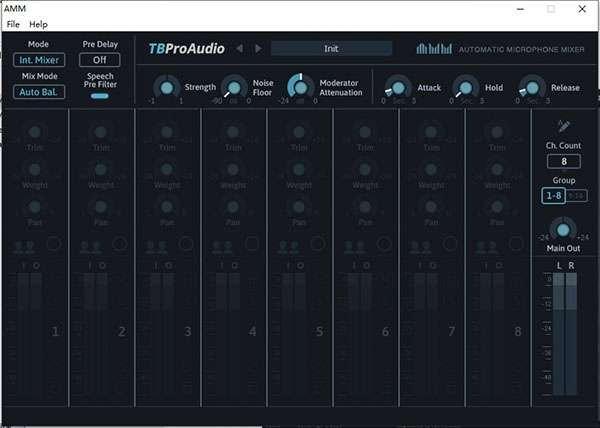The width and height of the screenshot is (600, 428).
Task: Open the preset list showing Init
Action: coord(331,49)
